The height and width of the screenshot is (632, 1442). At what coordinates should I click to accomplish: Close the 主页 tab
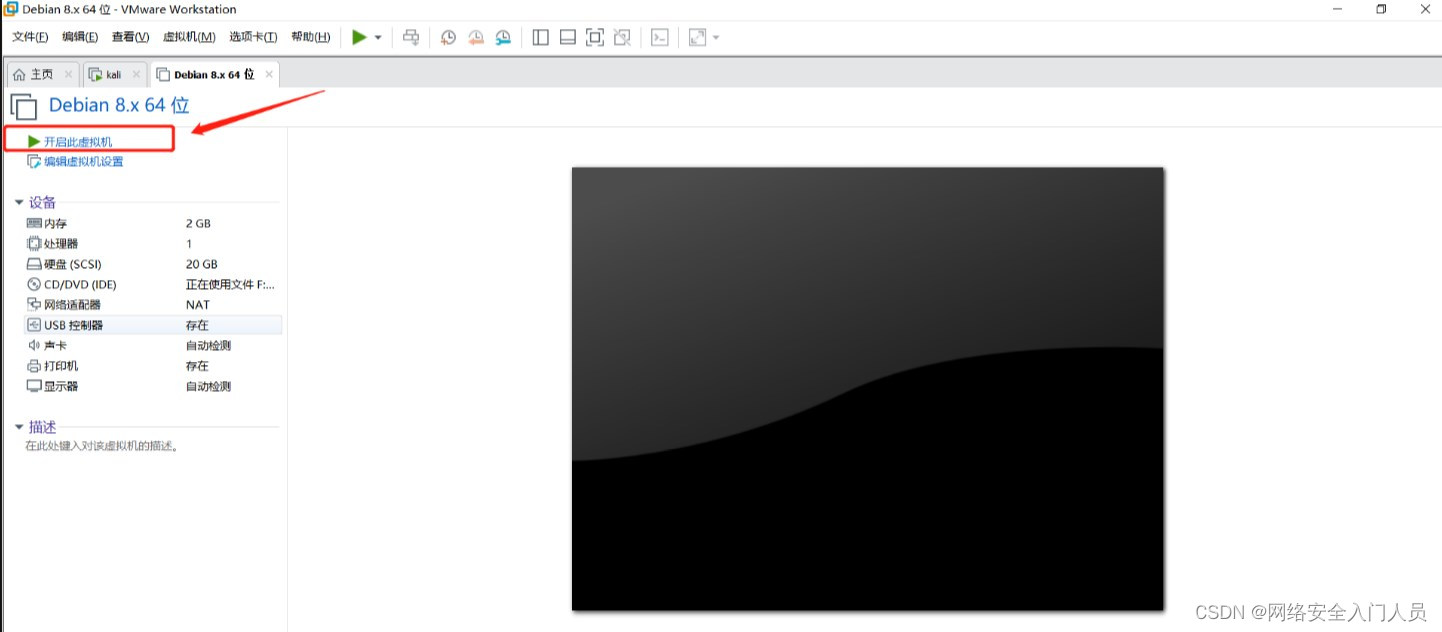(68, 74)
